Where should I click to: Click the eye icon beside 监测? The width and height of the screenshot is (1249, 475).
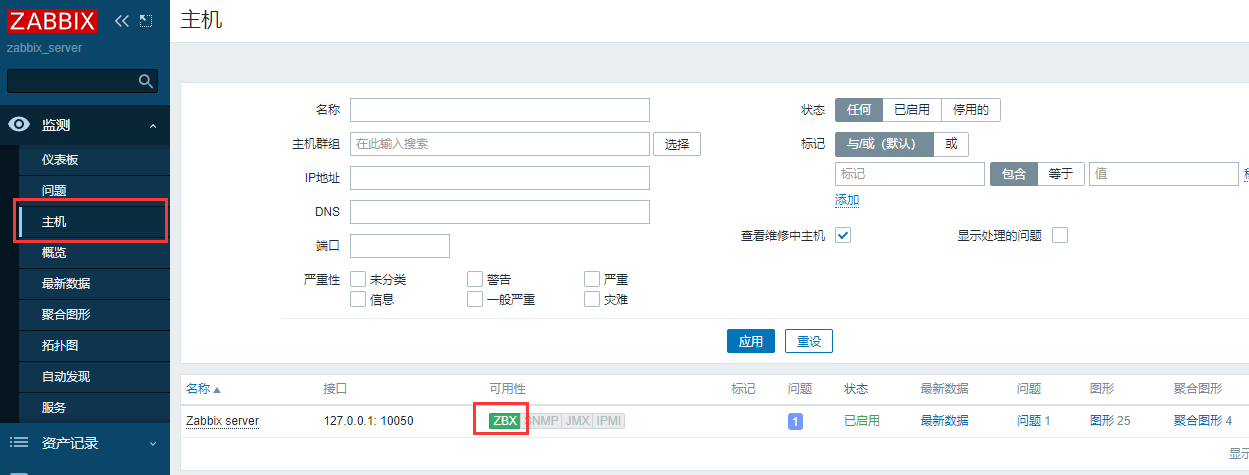pyautogui.click(x=19, y=125)
